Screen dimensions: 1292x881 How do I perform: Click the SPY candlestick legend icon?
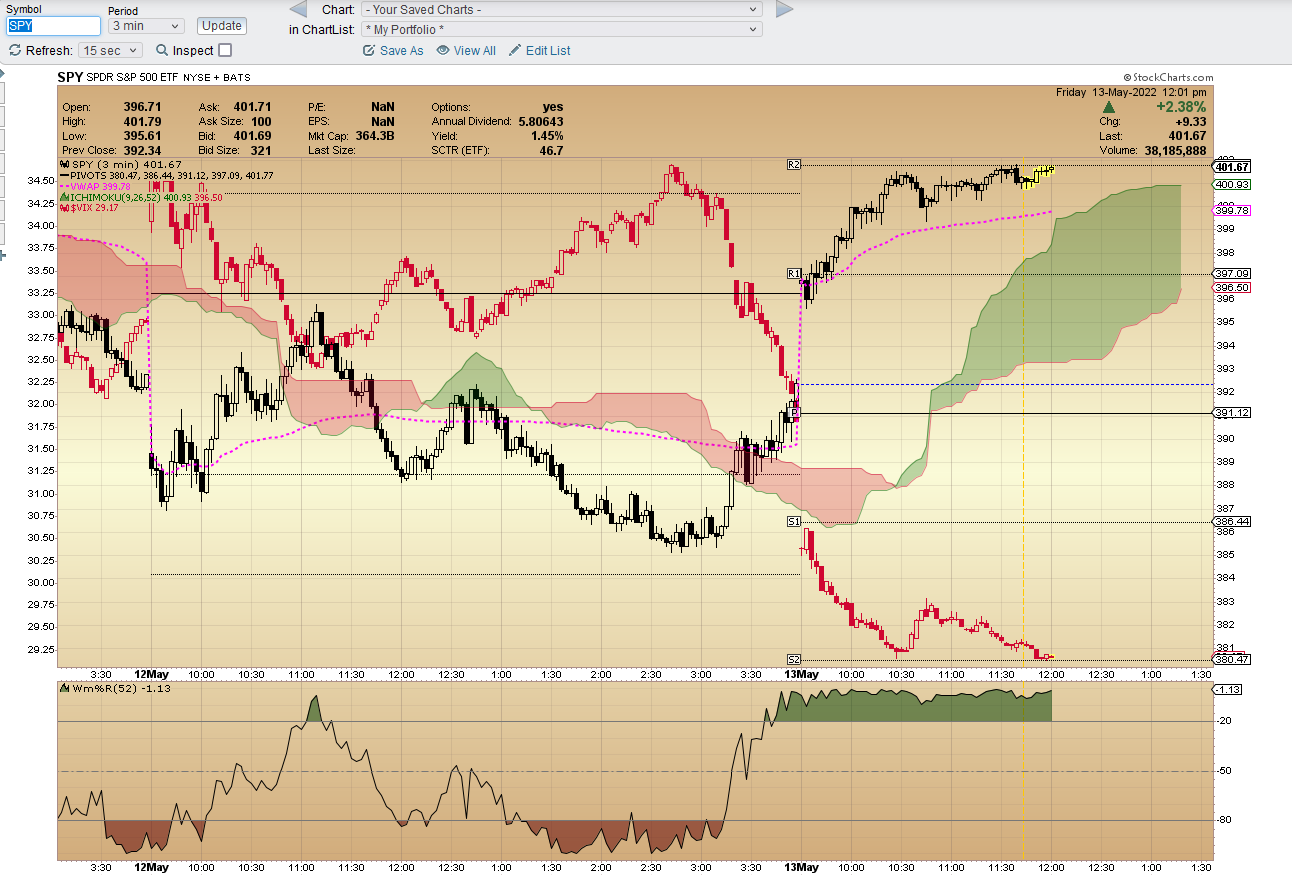point(65,165)
